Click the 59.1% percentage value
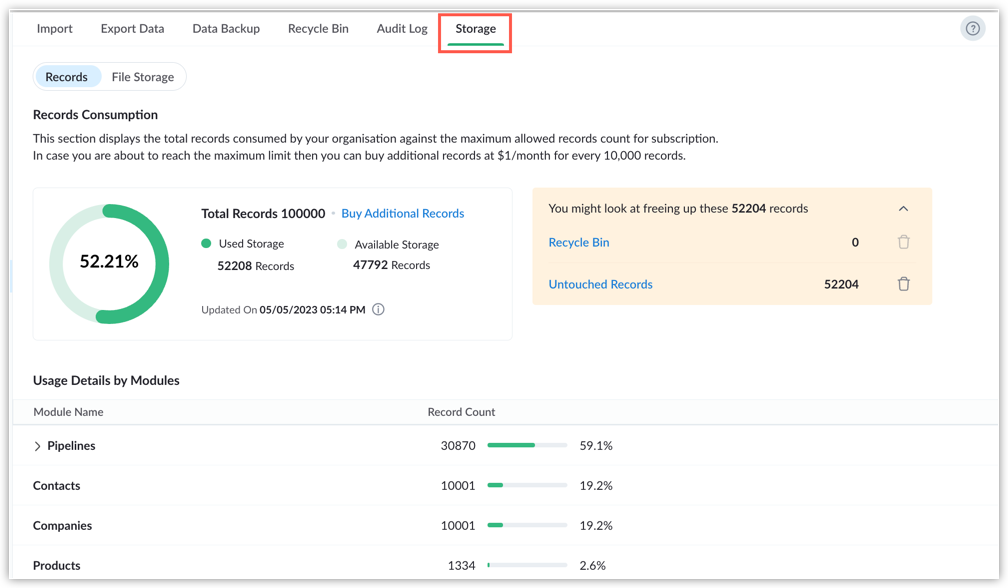1008x588 pixels. point(596,446)
